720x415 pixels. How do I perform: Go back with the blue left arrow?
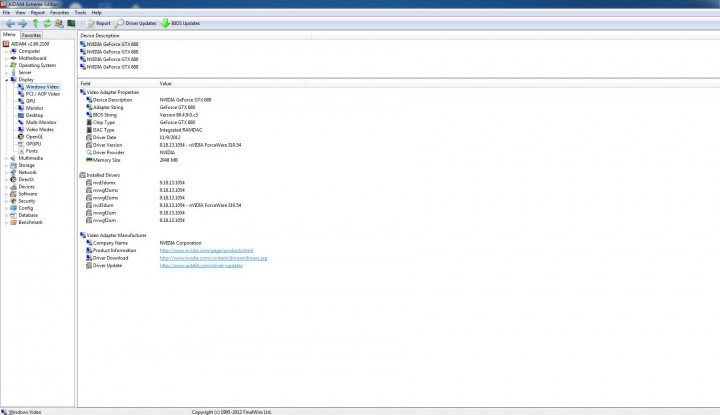tap(10, 23)
